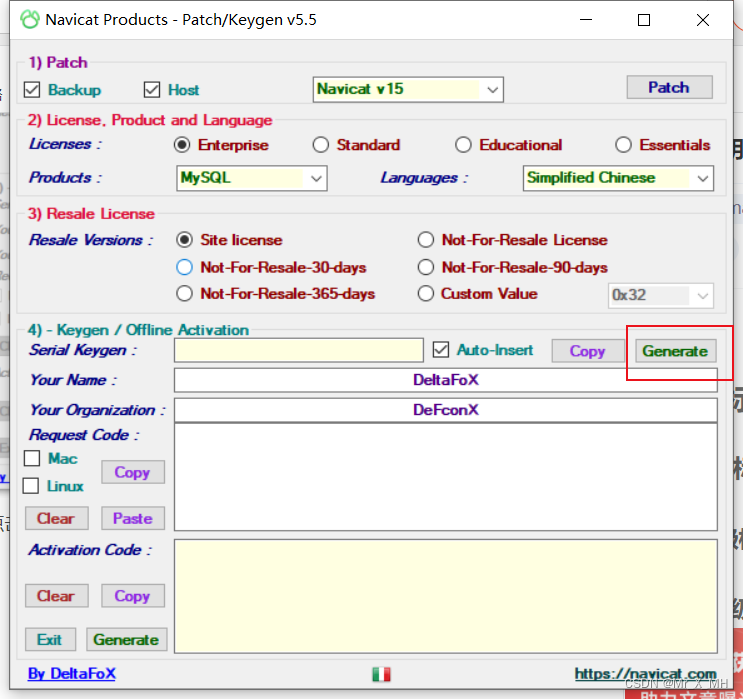
Task: Select Not-For-Resale-30-days option
Action: tap(184, 267)
